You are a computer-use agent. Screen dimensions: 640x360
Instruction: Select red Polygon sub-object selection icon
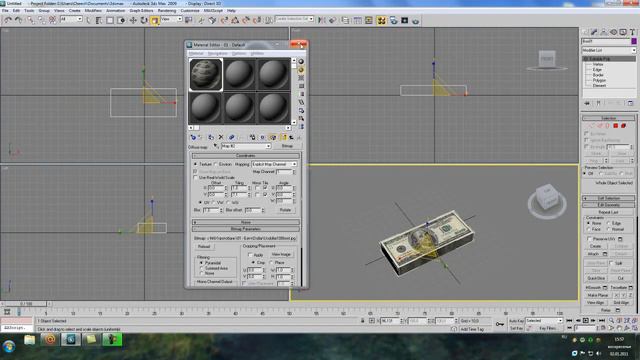616,126
